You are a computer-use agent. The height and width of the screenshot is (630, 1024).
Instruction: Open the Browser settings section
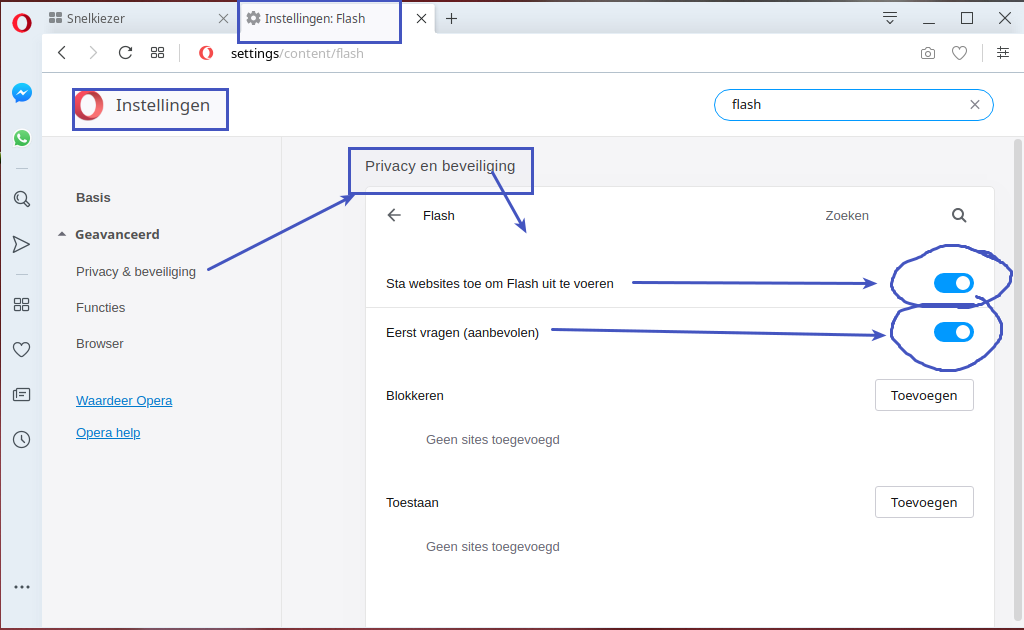100,343
